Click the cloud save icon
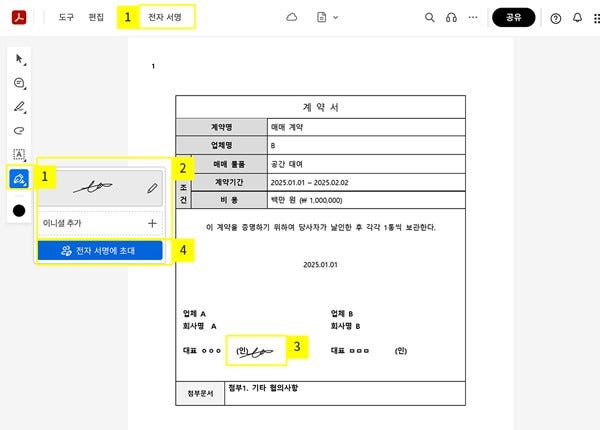Screen dimensions: 600x430 pyautogui.click(x=292, y=17)
